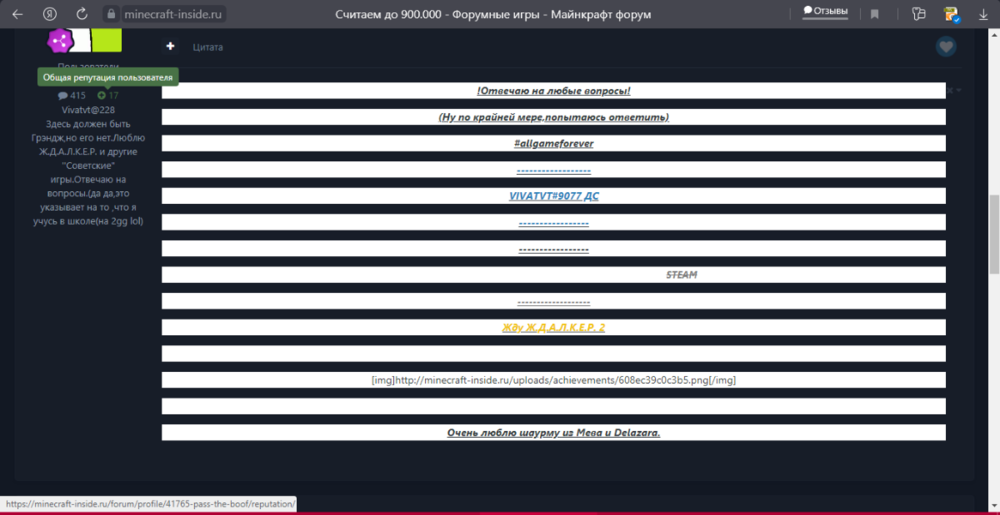Reload the page

pos(81,14)
